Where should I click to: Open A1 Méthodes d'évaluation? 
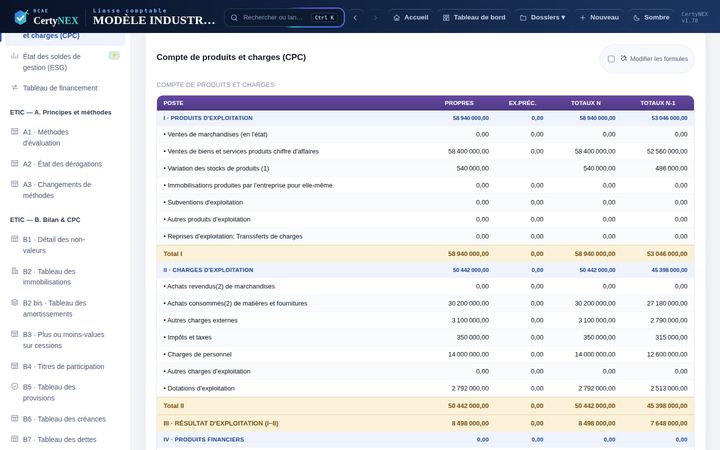pyautogui.click(x=65, y=137)
